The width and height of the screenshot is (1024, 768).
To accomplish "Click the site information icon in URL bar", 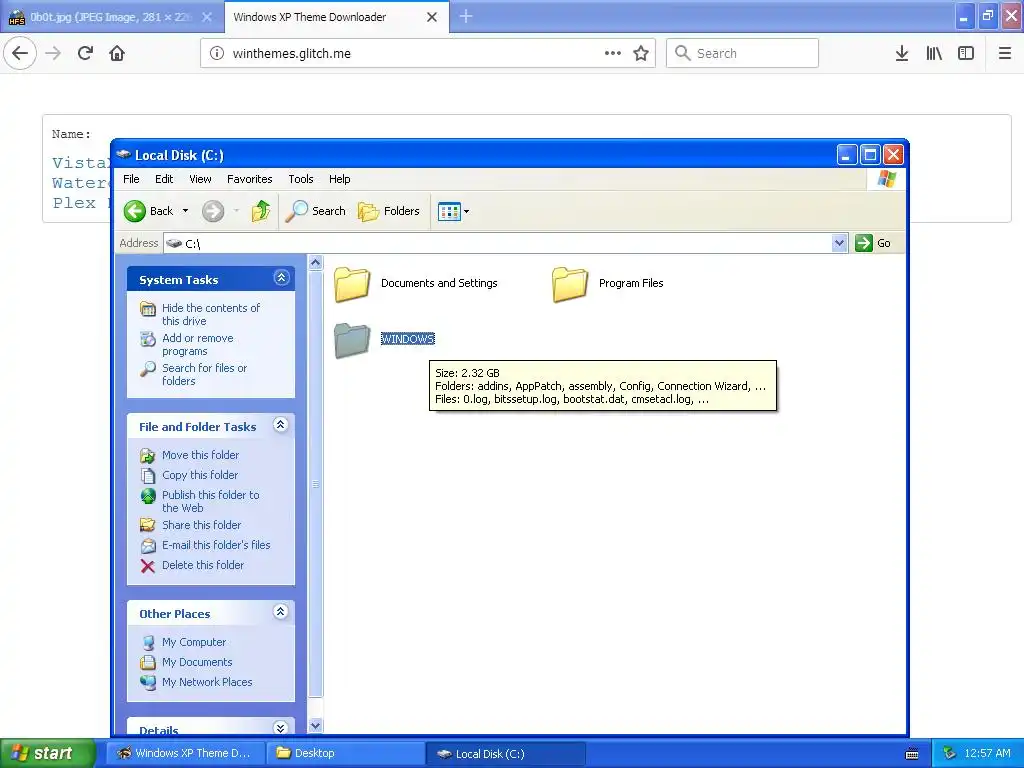I will (x=217, y=54).
